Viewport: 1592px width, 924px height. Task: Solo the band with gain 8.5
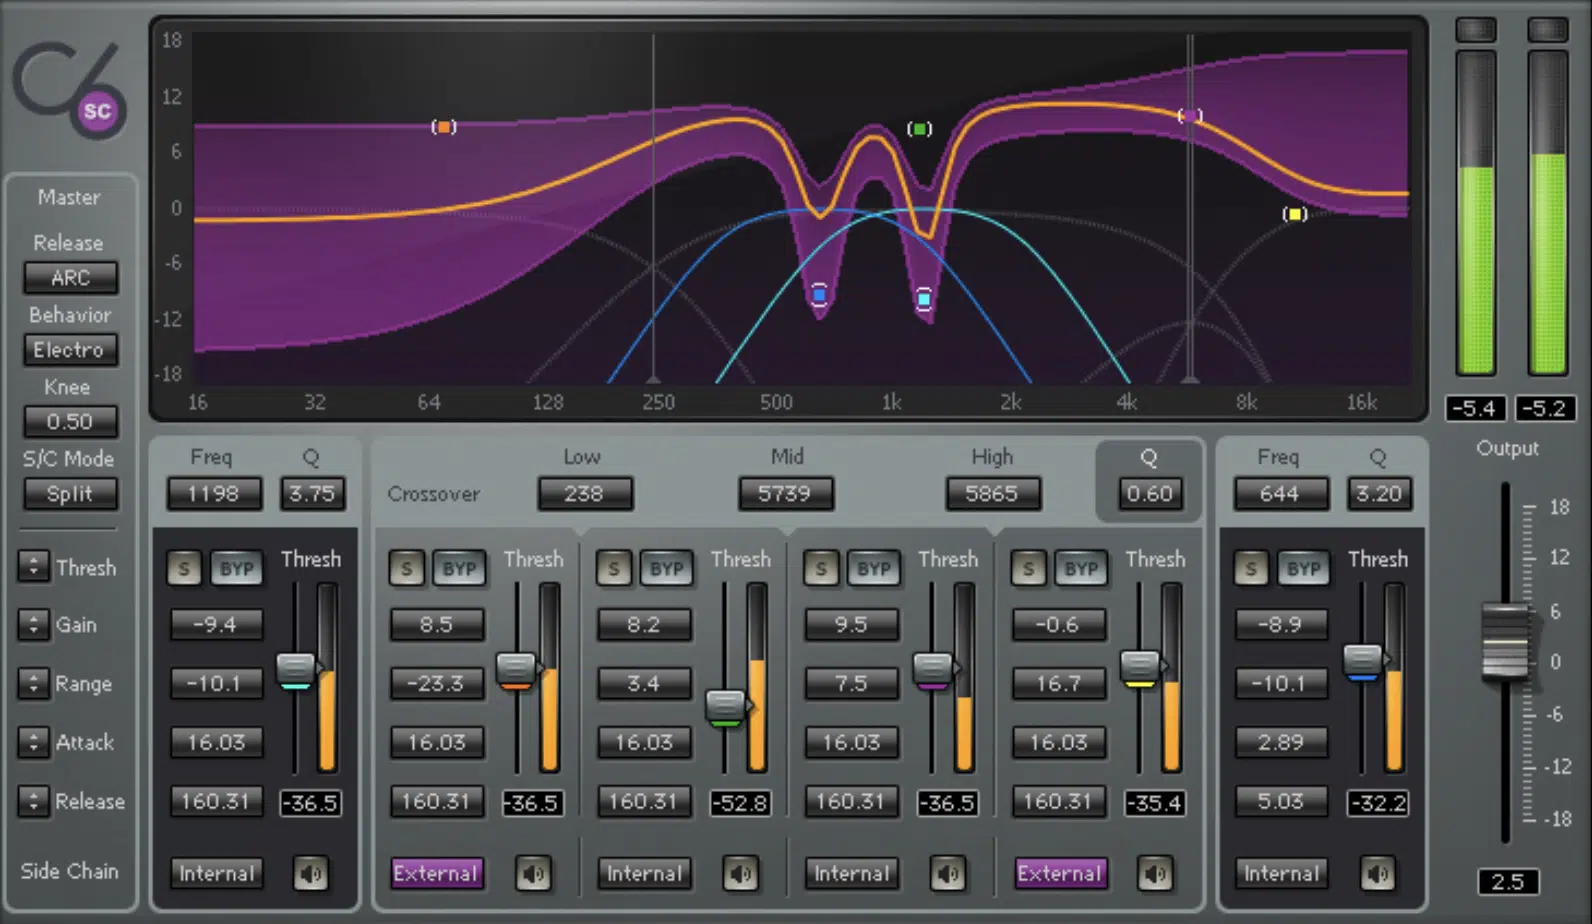(406, 569)
